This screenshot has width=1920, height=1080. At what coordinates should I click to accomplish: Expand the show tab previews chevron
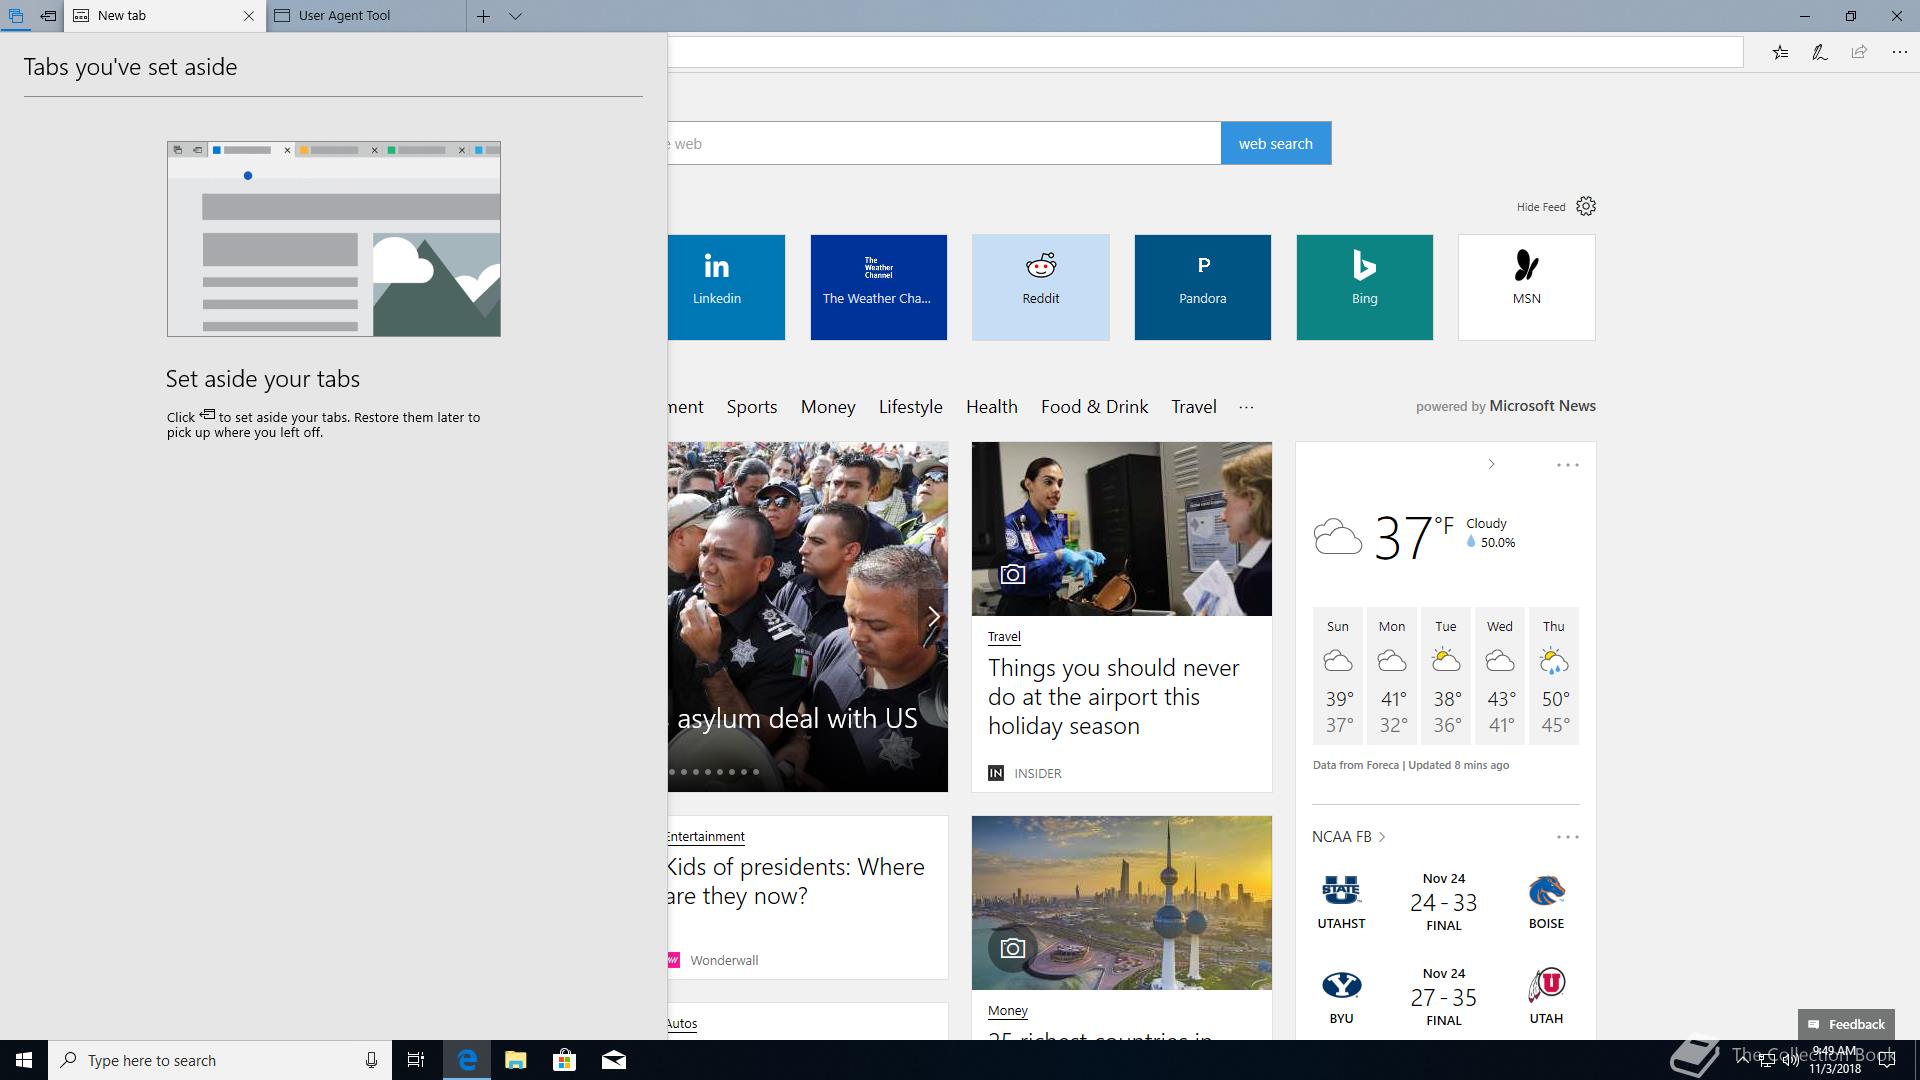click(515, 16)
